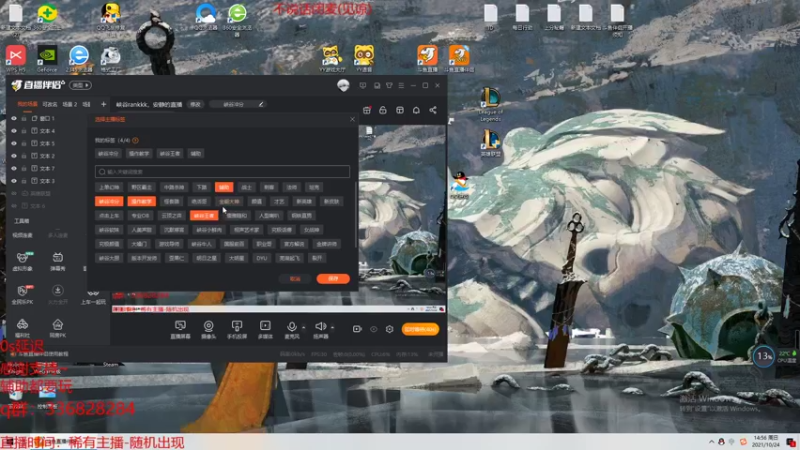Hide the 文本 2 layer via its eye icon
This screenshot has width=800, height=450.
tap(14, 156)
